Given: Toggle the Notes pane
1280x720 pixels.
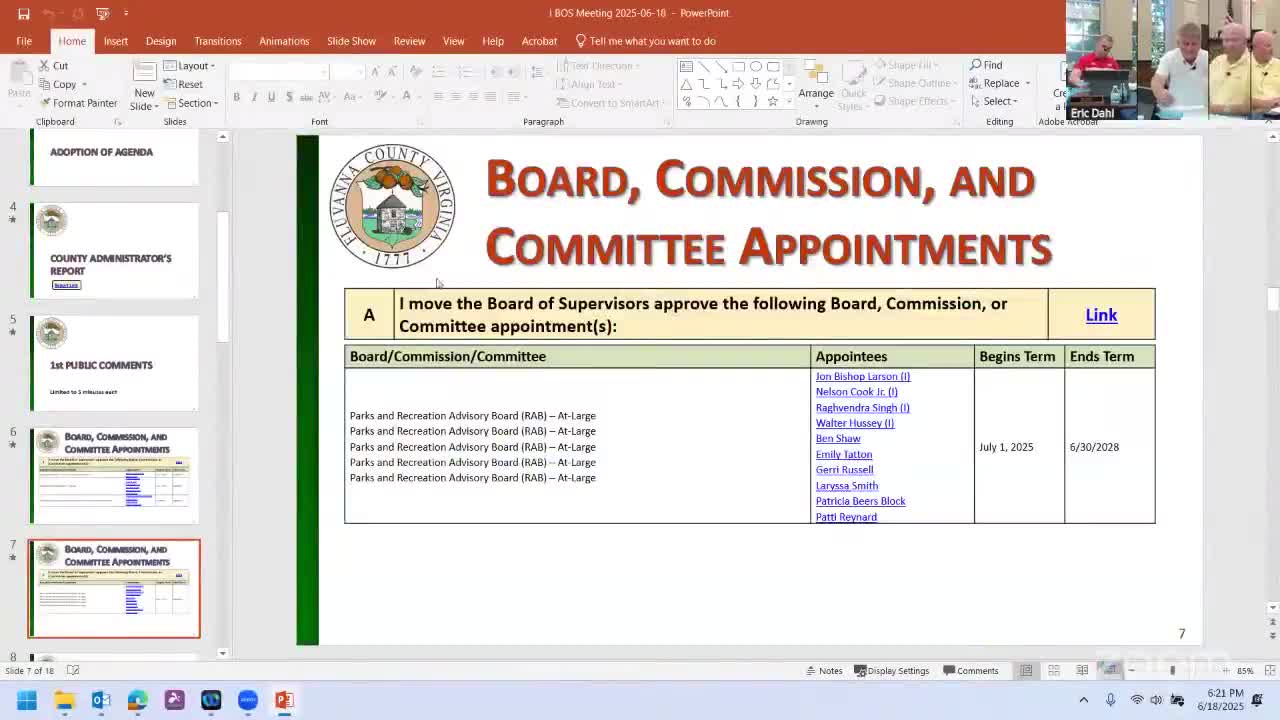Looking at the screenshot, I should tap(823, 671).
